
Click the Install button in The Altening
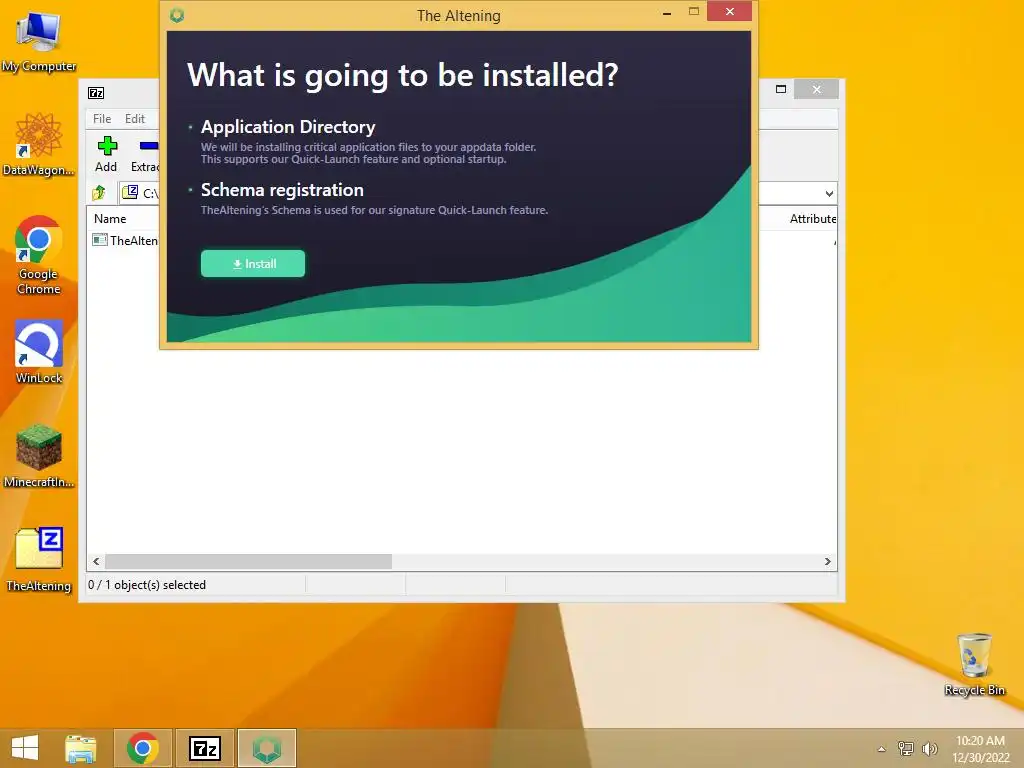coord(253,264)
